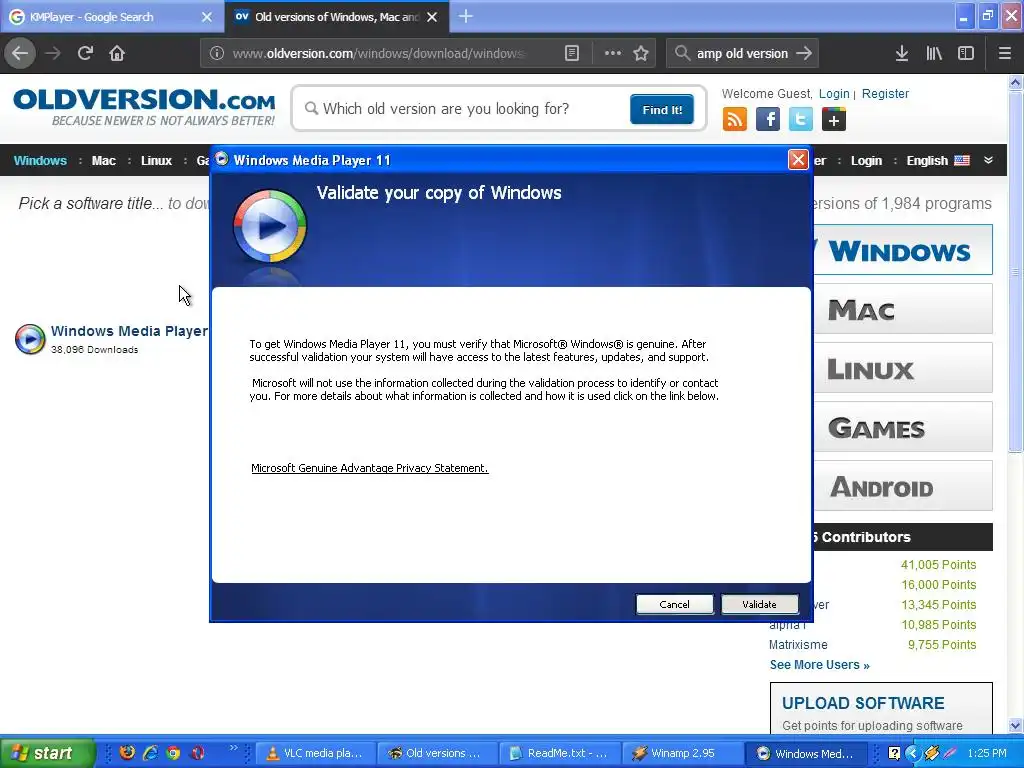Image resolution: width=1024 pixels, height=768 pixels.
Task: Cancel the Windows Media Player 11 validation
Action: [675, 604]
